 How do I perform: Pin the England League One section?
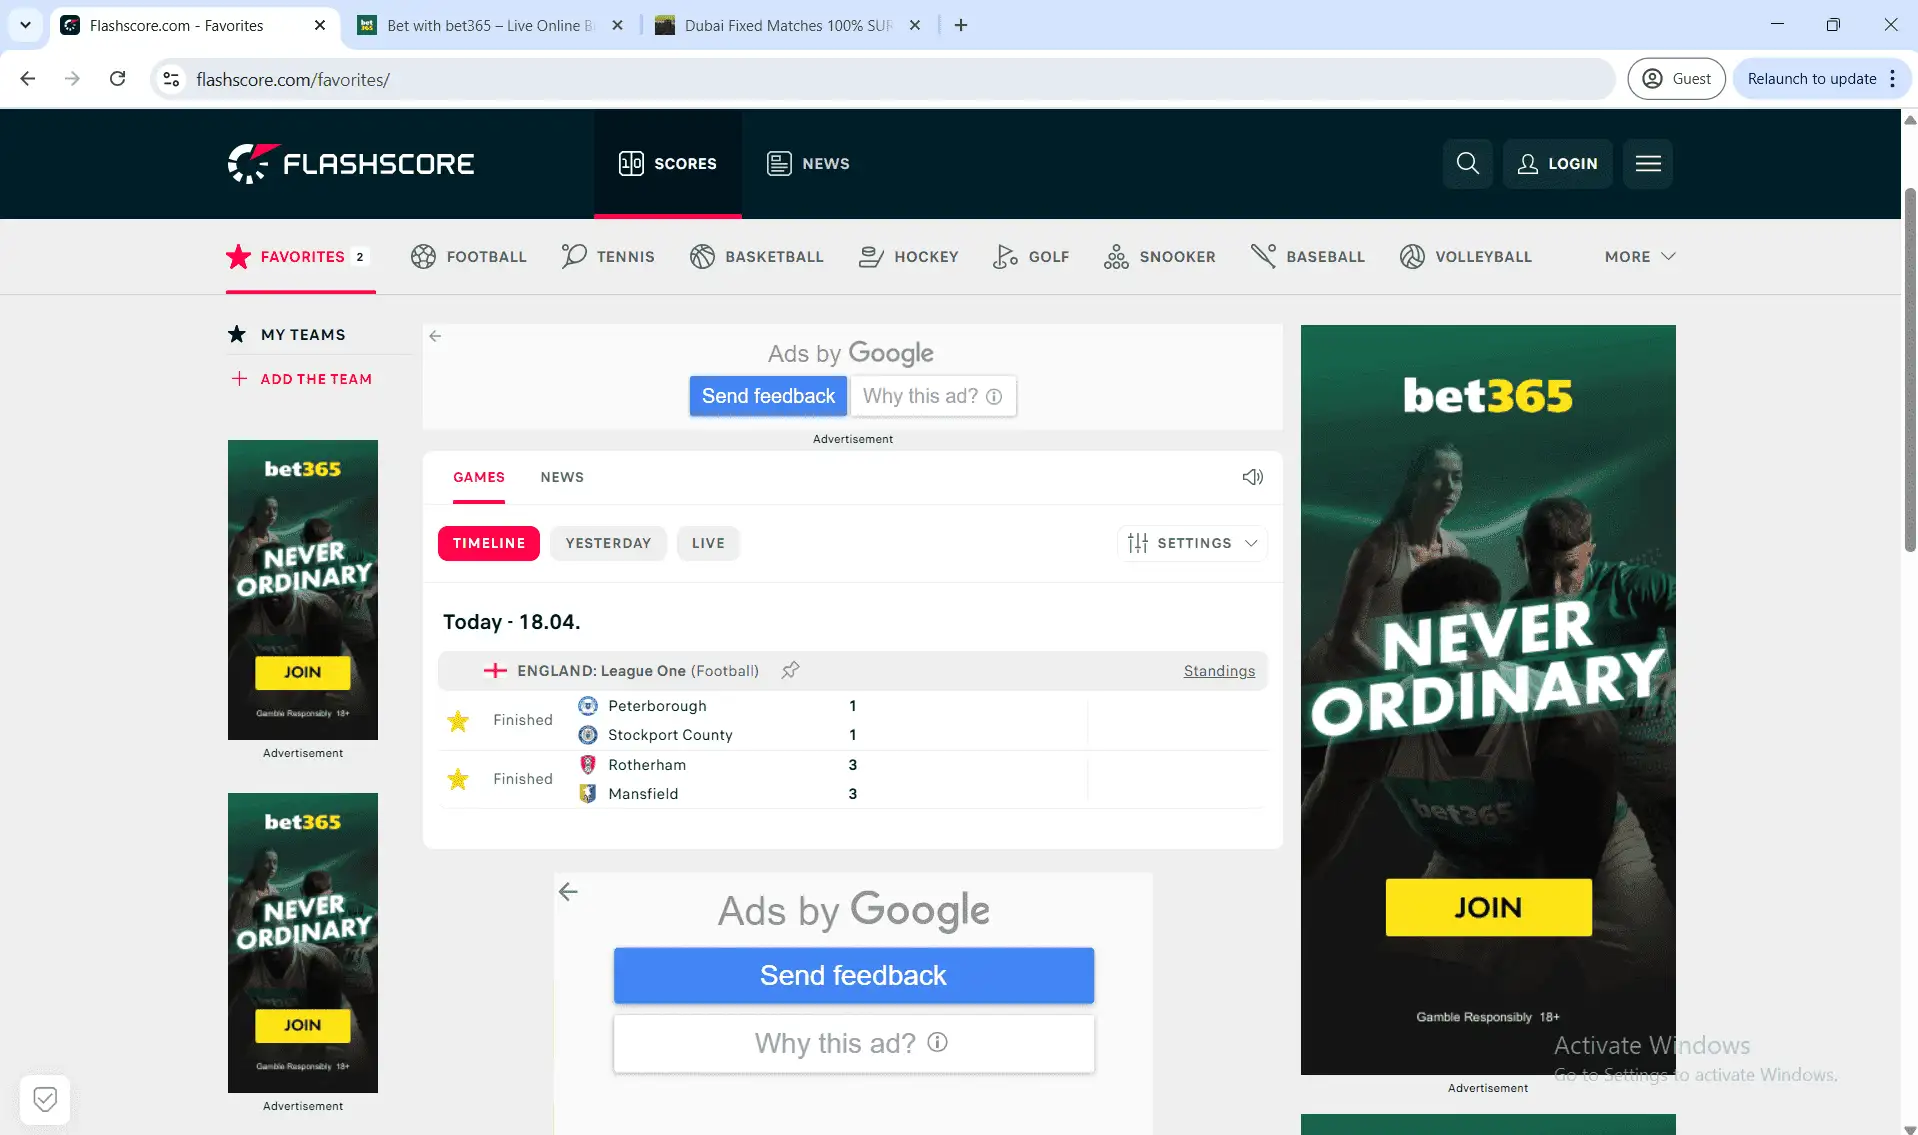[789, 670]
